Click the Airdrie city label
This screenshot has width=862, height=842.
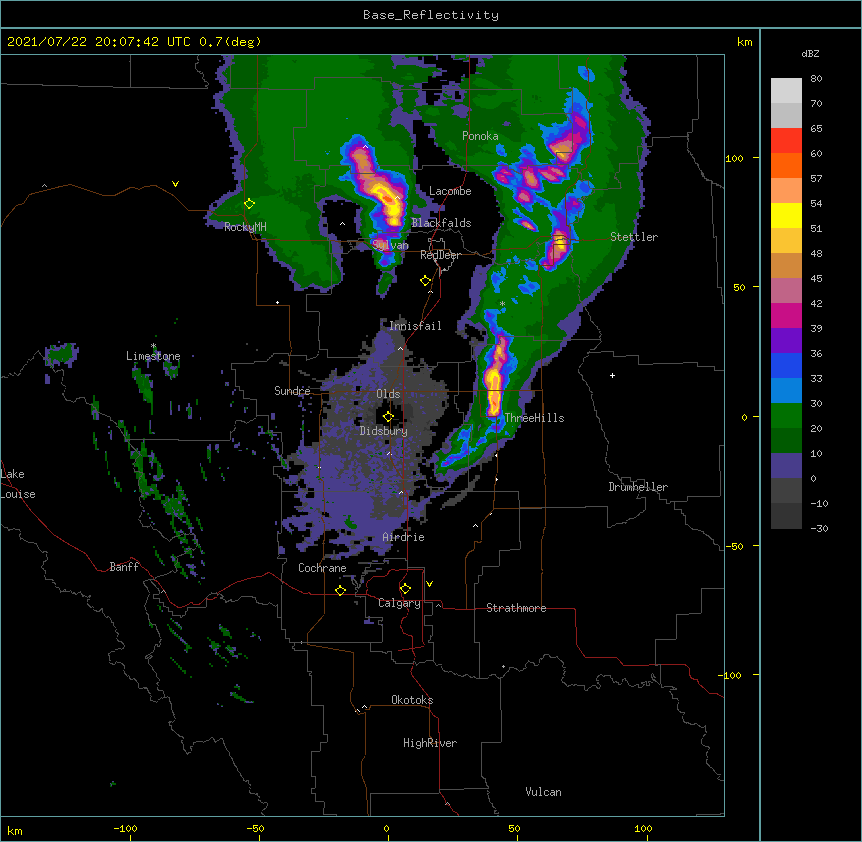click(x=403, y=537)
